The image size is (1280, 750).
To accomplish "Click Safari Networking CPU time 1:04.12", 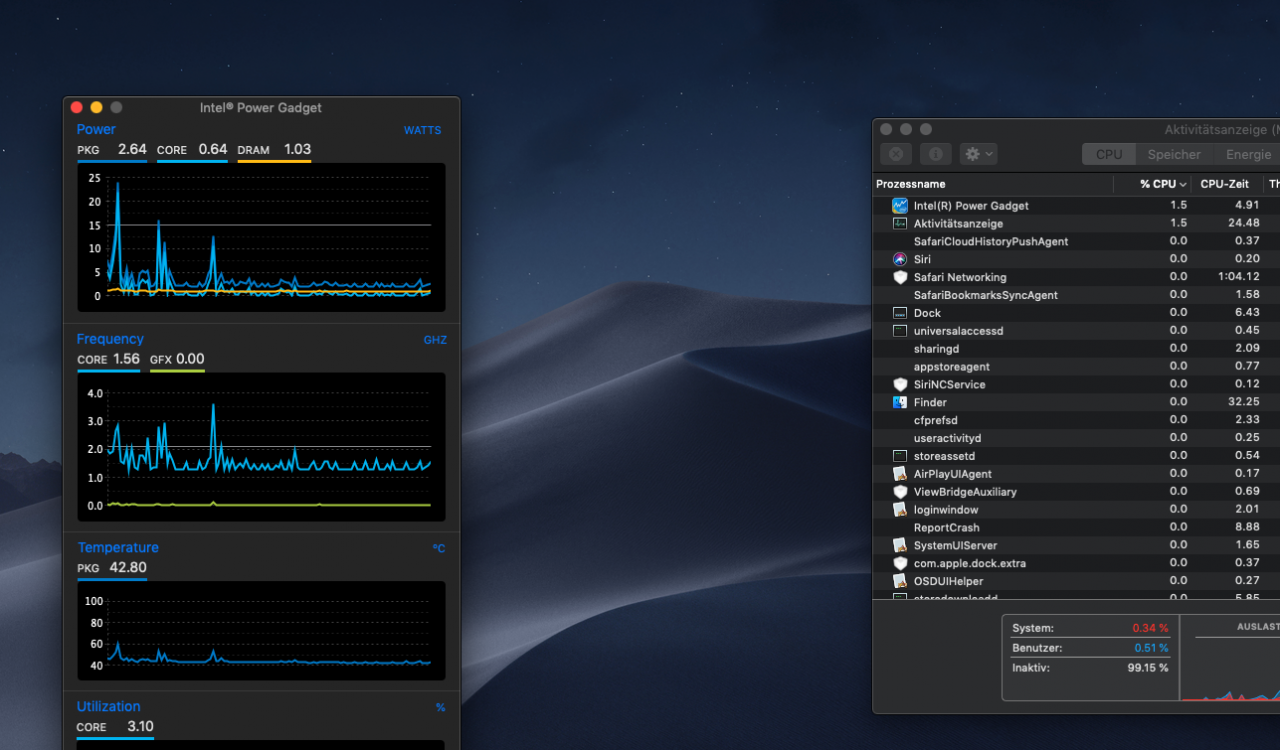I will coord(1238,277).
